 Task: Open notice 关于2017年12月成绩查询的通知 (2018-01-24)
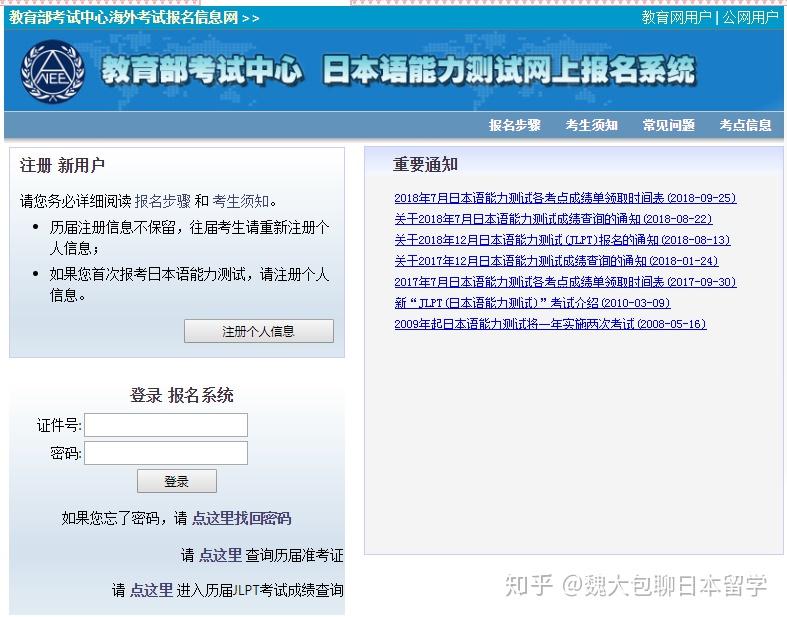pyautogui.click(x=556, y=261)
